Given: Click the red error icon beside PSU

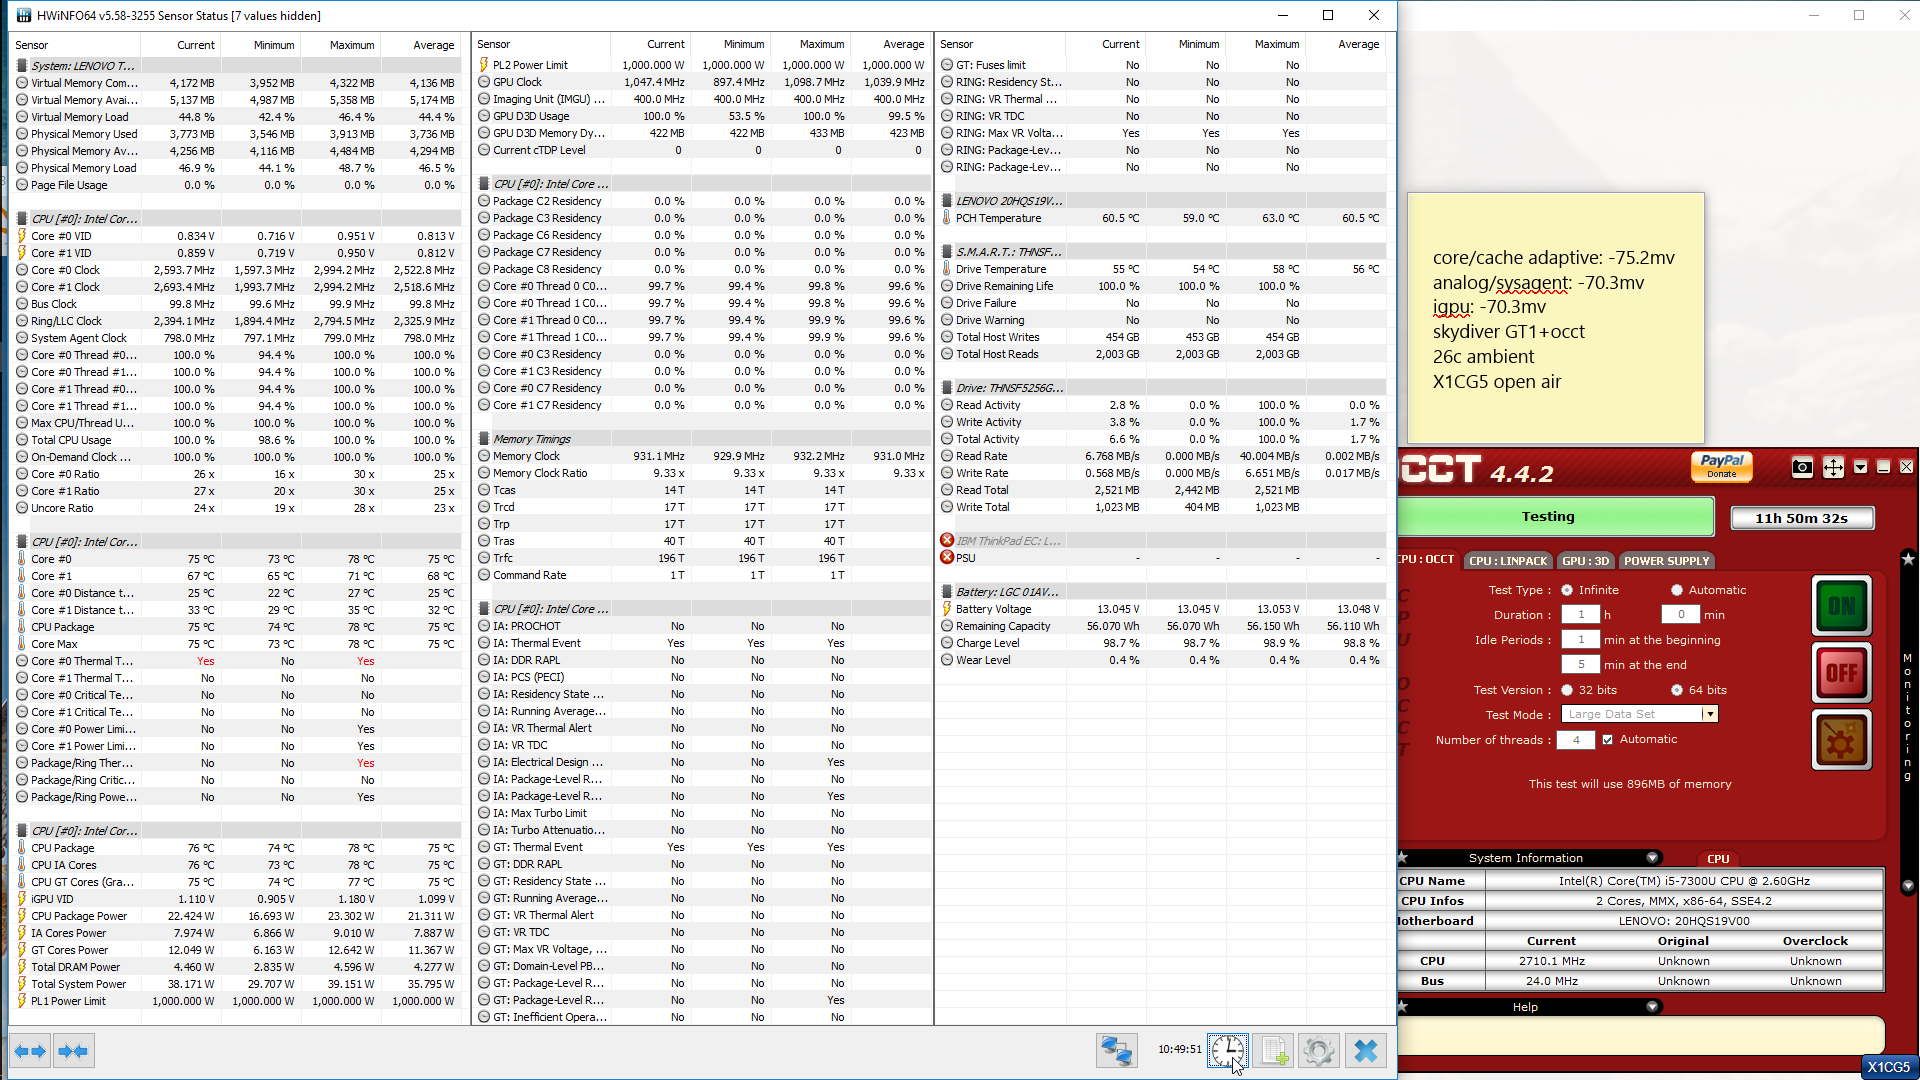Looking at the screenshot, I should (947, 557).
